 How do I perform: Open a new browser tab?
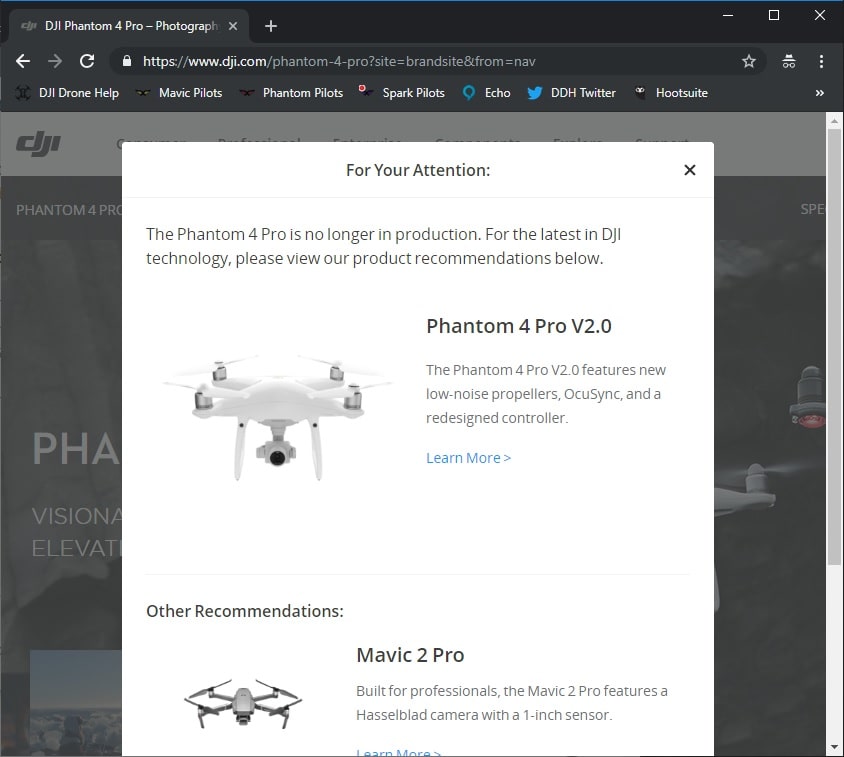click(x=271, y=26)
